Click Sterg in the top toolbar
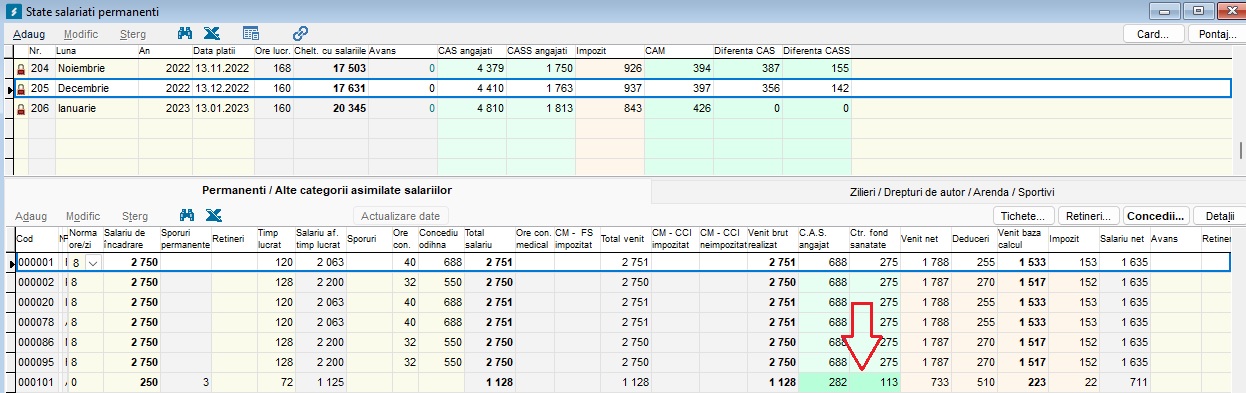 tap(133, 34)
